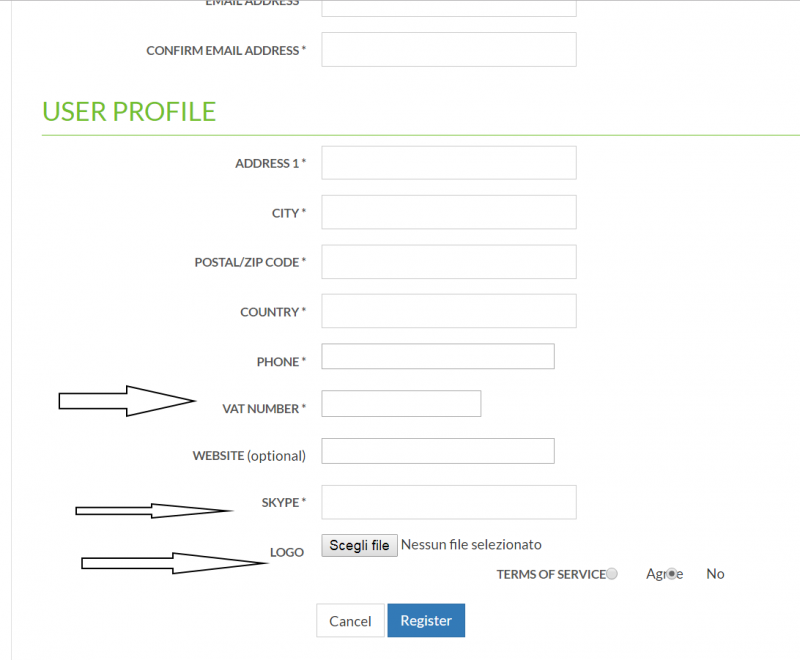Cancel the registration form
The height and width of the screenshot is (660, 800).
[x=350, y=621]
